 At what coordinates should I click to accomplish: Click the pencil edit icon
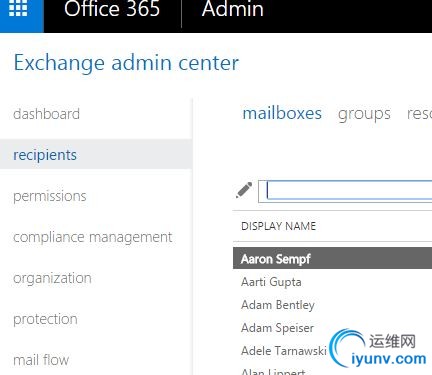coord(244,190)
